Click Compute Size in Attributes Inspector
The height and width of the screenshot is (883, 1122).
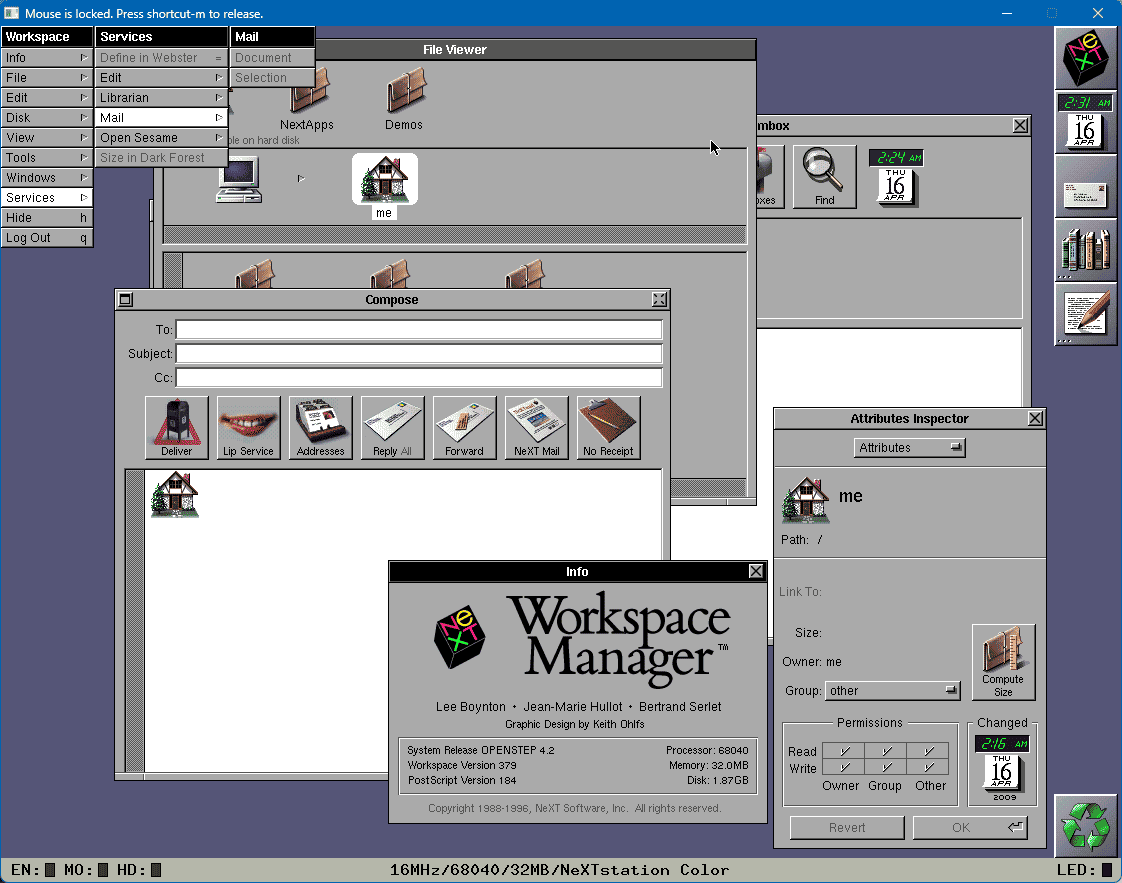pos(1003,662)
